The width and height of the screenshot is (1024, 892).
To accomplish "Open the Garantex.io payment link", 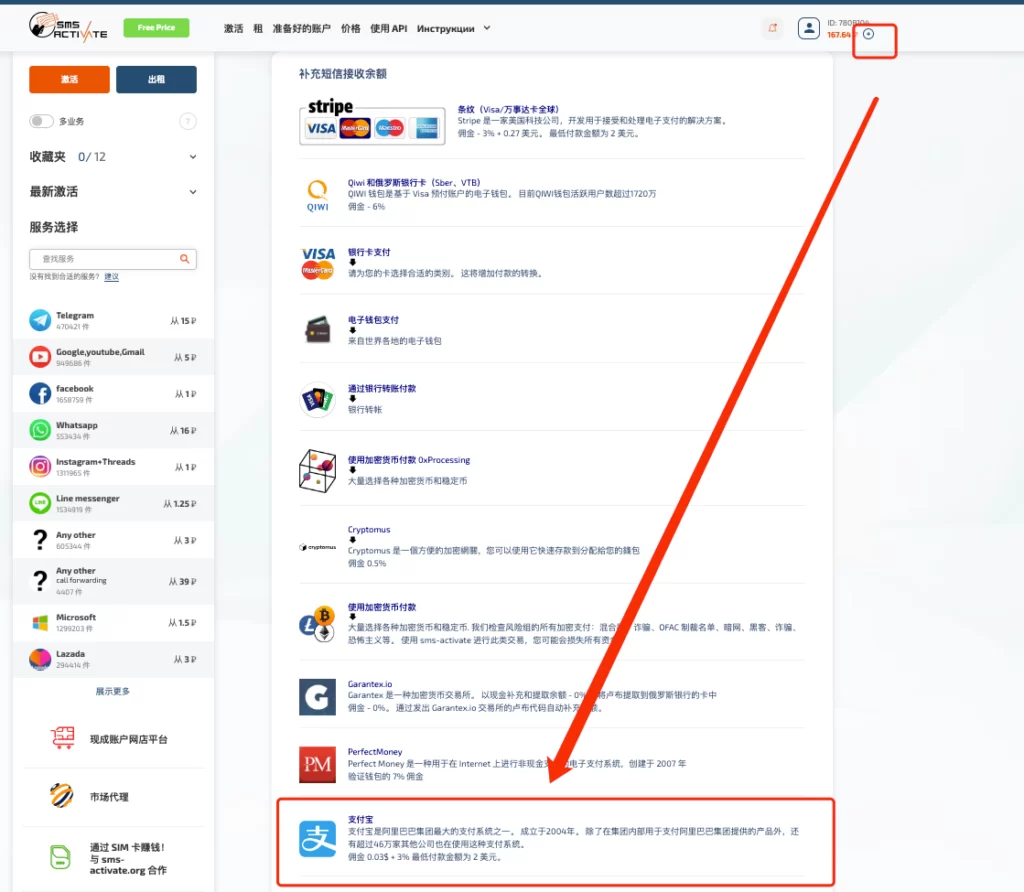I will click(x=370, y=684).
